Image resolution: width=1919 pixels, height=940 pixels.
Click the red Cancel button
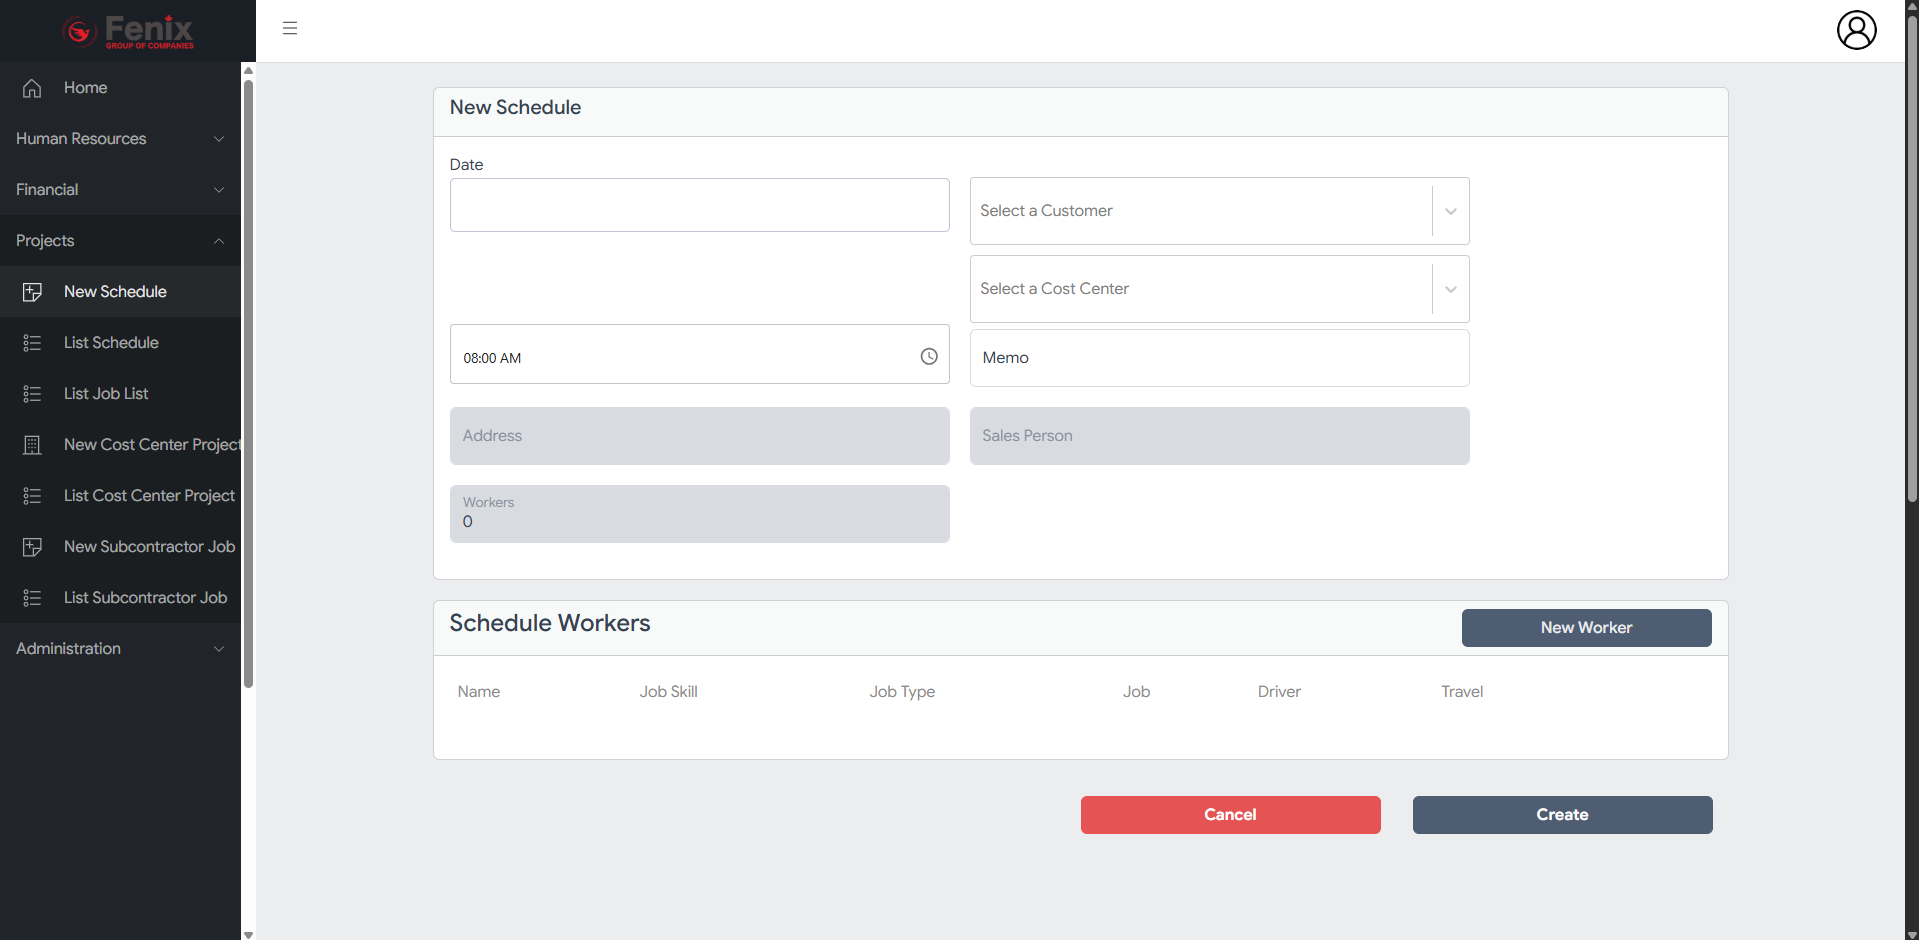pyautogui.click(x=1230, y=815)
